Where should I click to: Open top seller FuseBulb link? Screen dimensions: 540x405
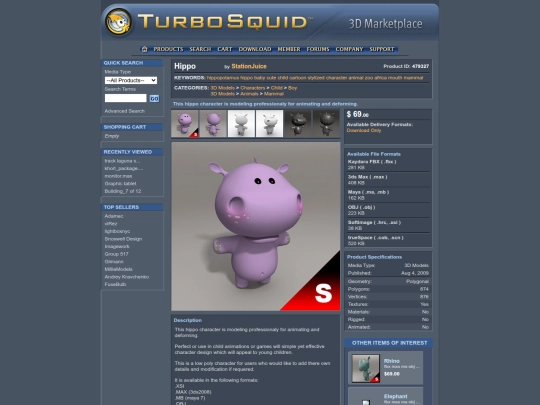tap(115, 284)
